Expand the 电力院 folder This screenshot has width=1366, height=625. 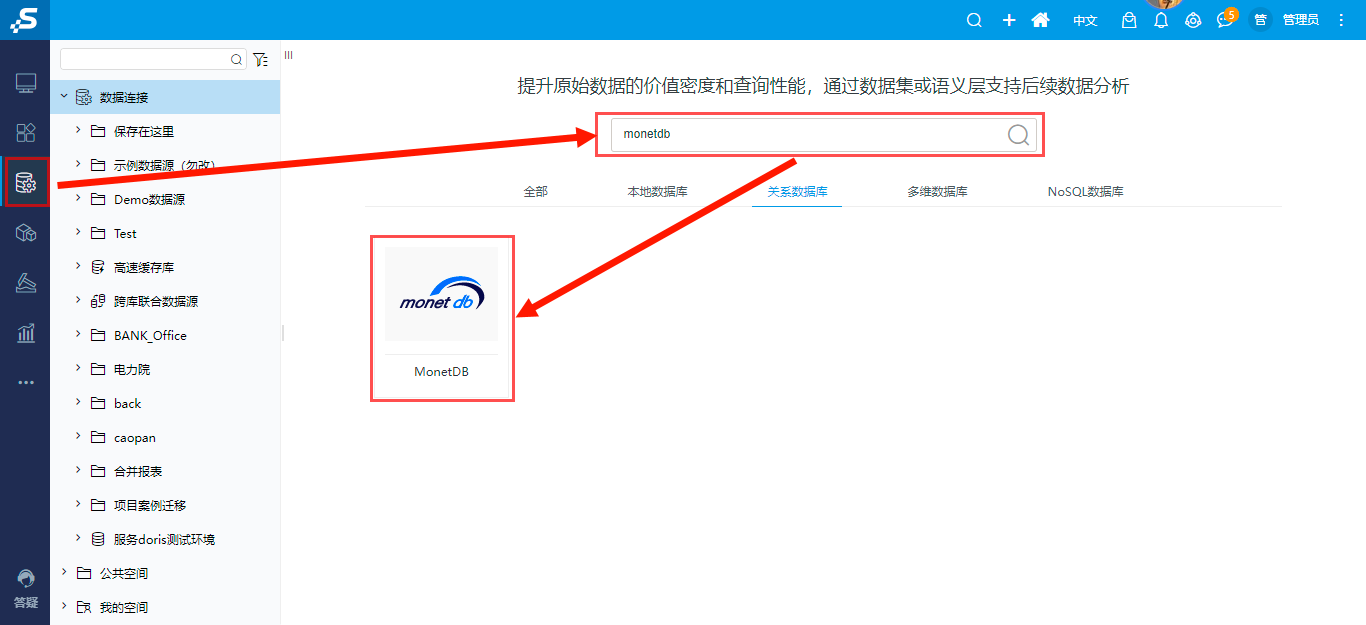pyautogui.click(x=79, y=369)
